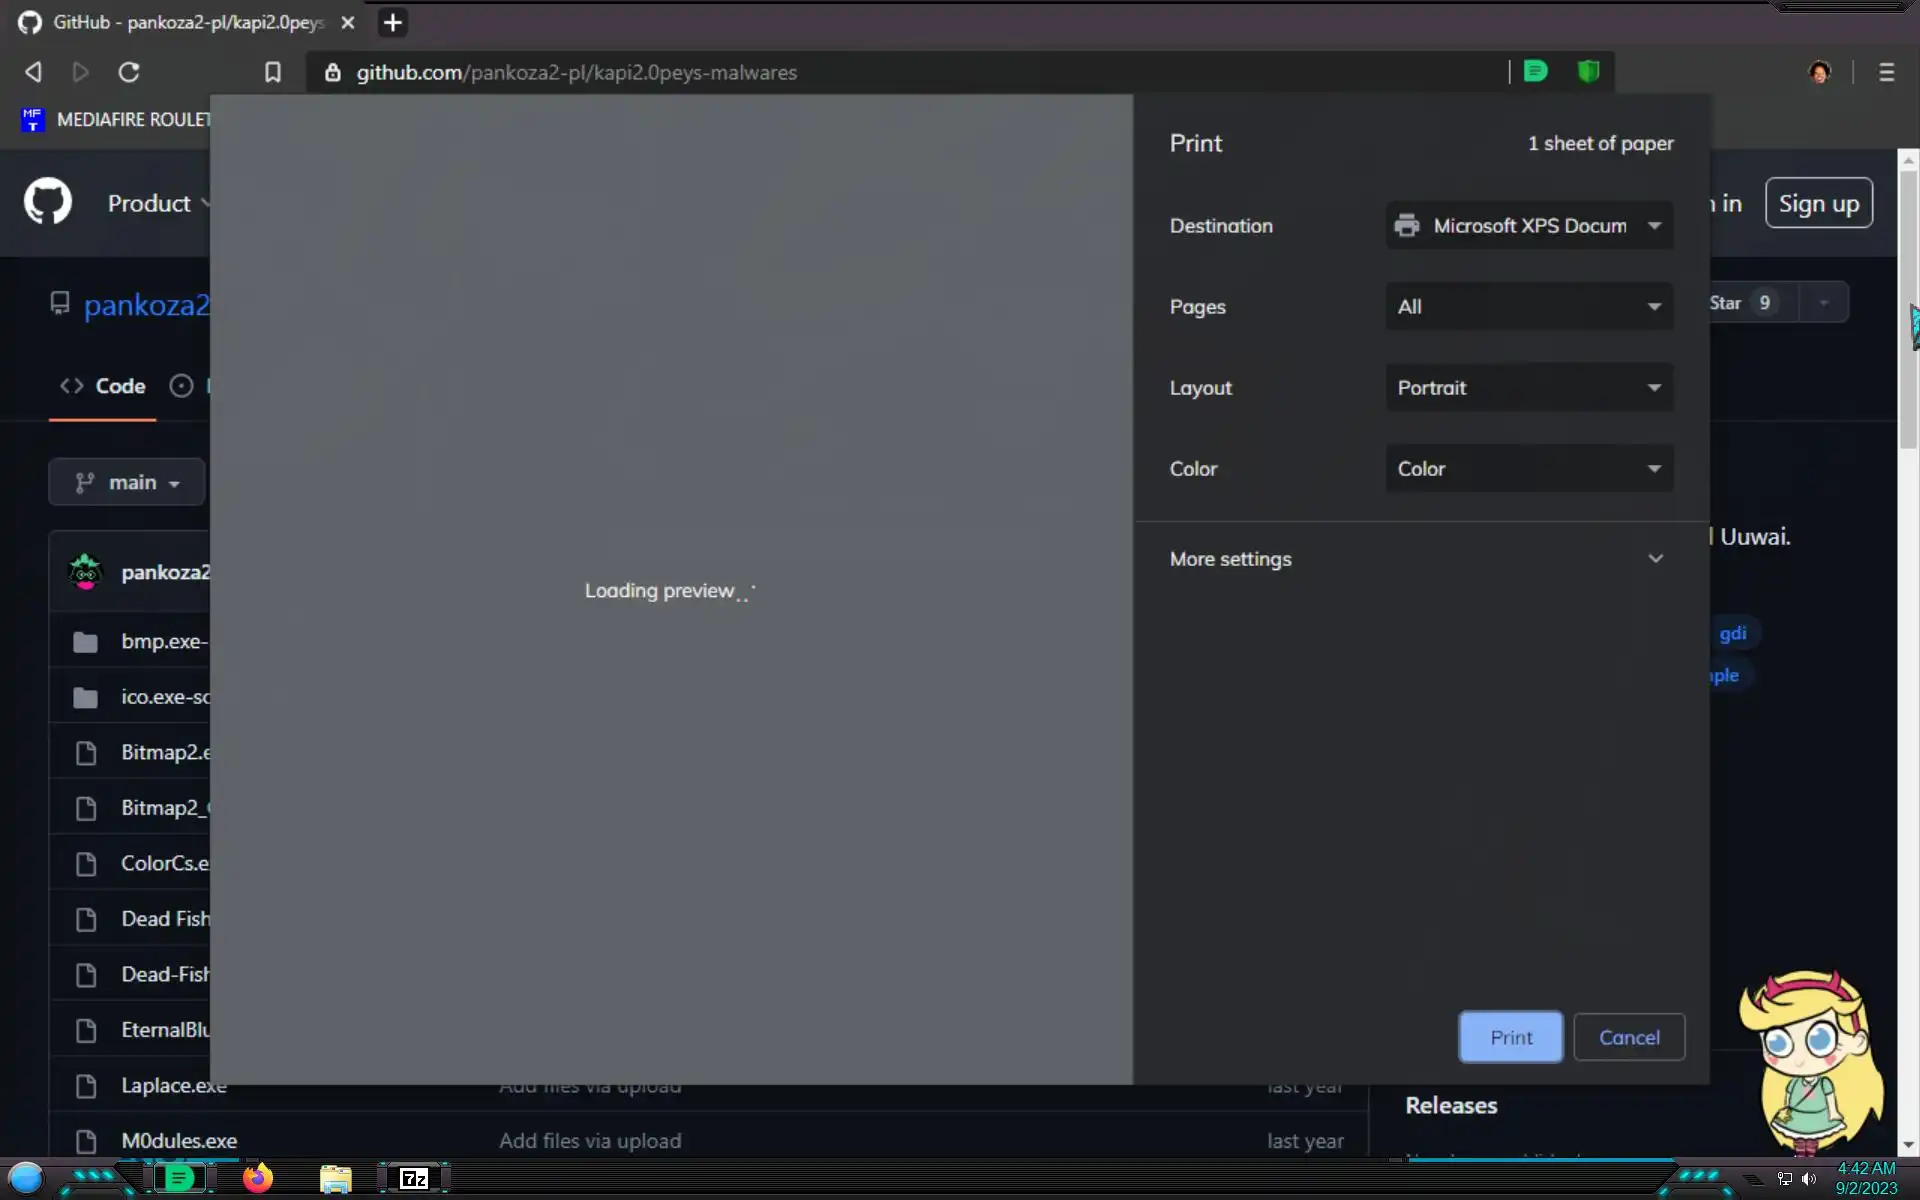Cancel the print dialog
This screenshot has width=1920, height=1200.
coord(1628,1037)
